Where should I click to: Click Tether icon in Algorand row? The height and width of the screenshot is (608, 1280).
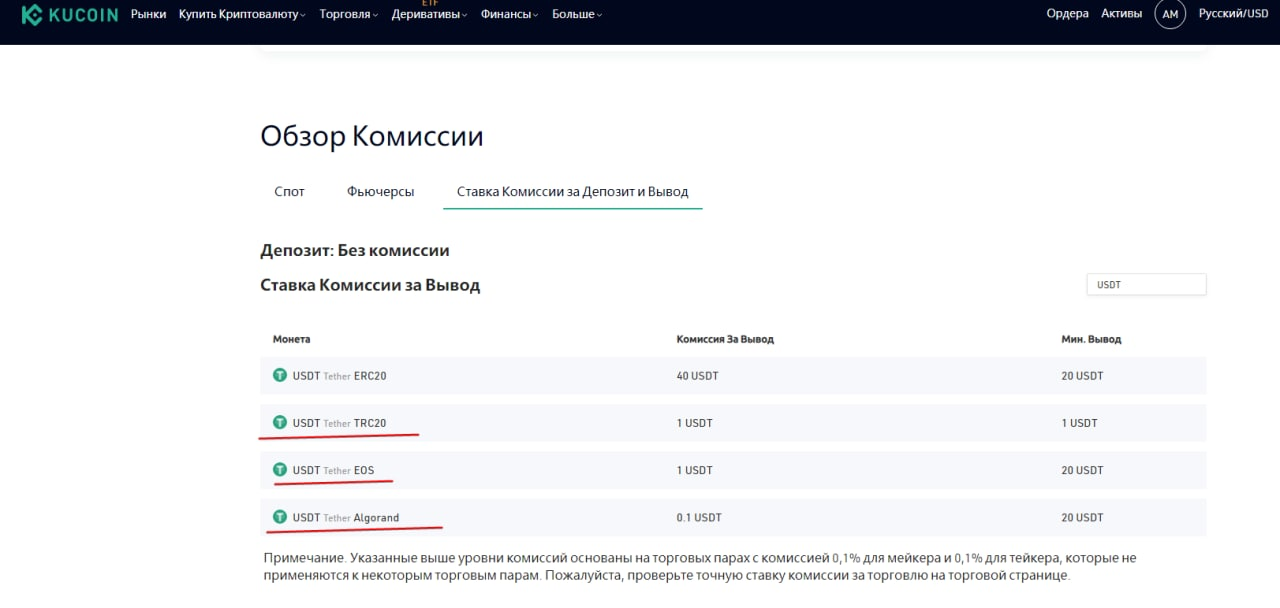click(x=280, y=517)
